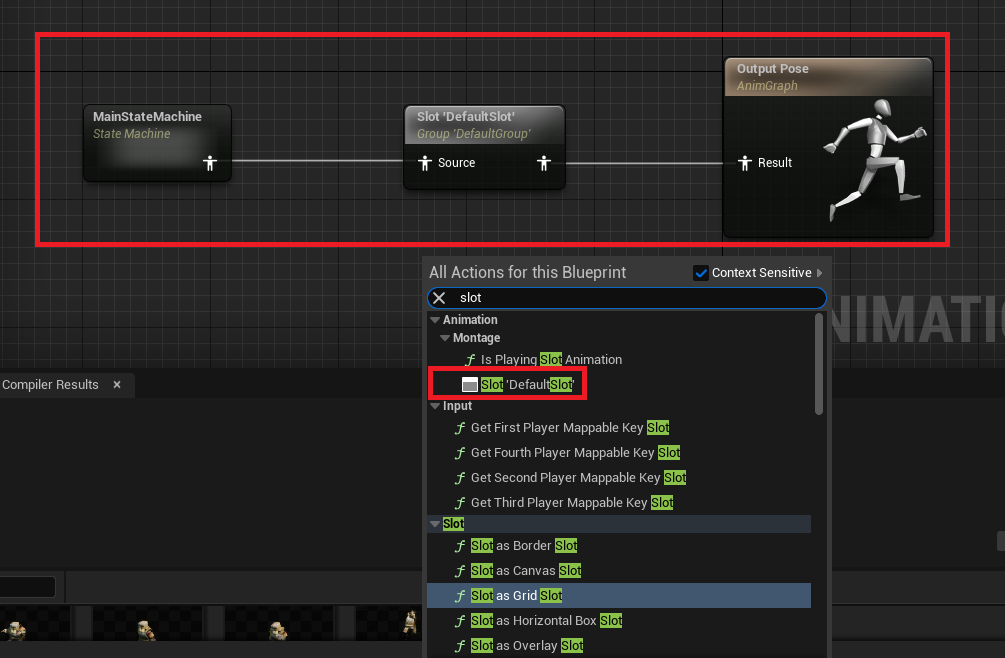Click the Slot 'DefaultSlot' node output pin
1005x658 pixels.
(544, 163)
